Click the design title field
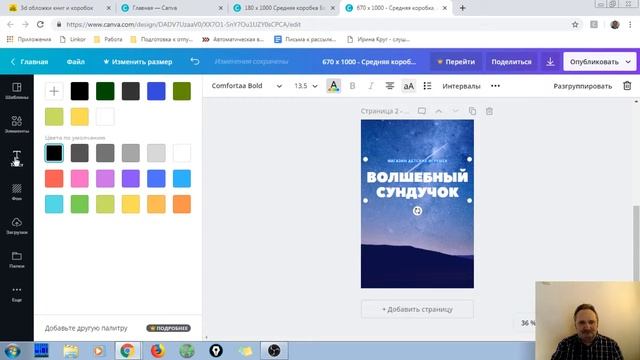Image resolution: width=640 pixels, height=360 pixels. tap(369, 62)
